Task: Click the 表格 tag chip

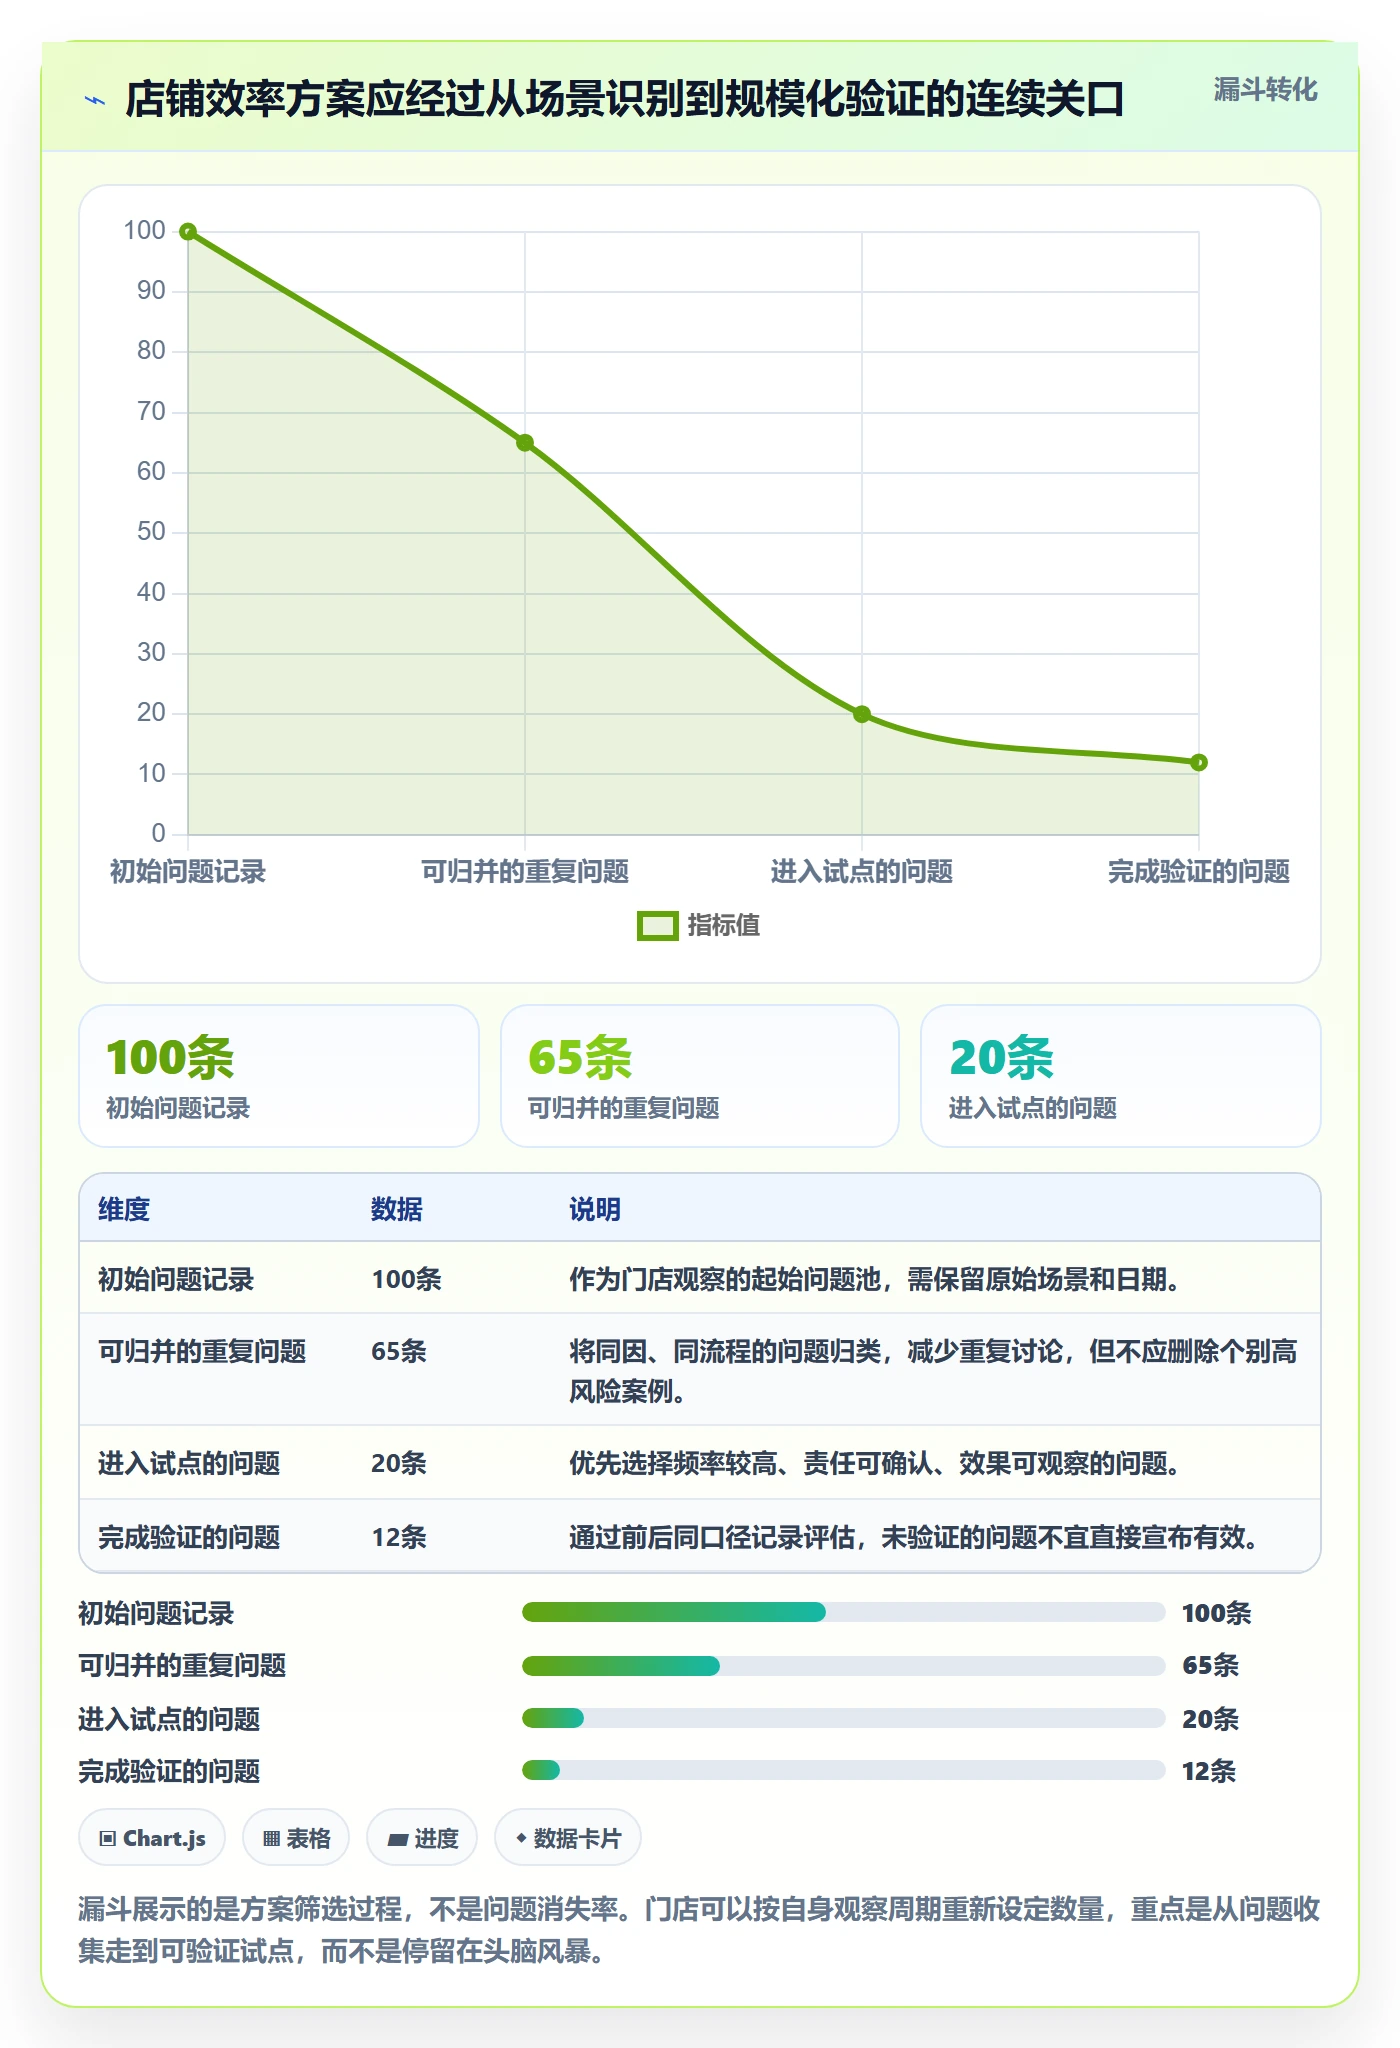Action: [x=296, y=1838]
